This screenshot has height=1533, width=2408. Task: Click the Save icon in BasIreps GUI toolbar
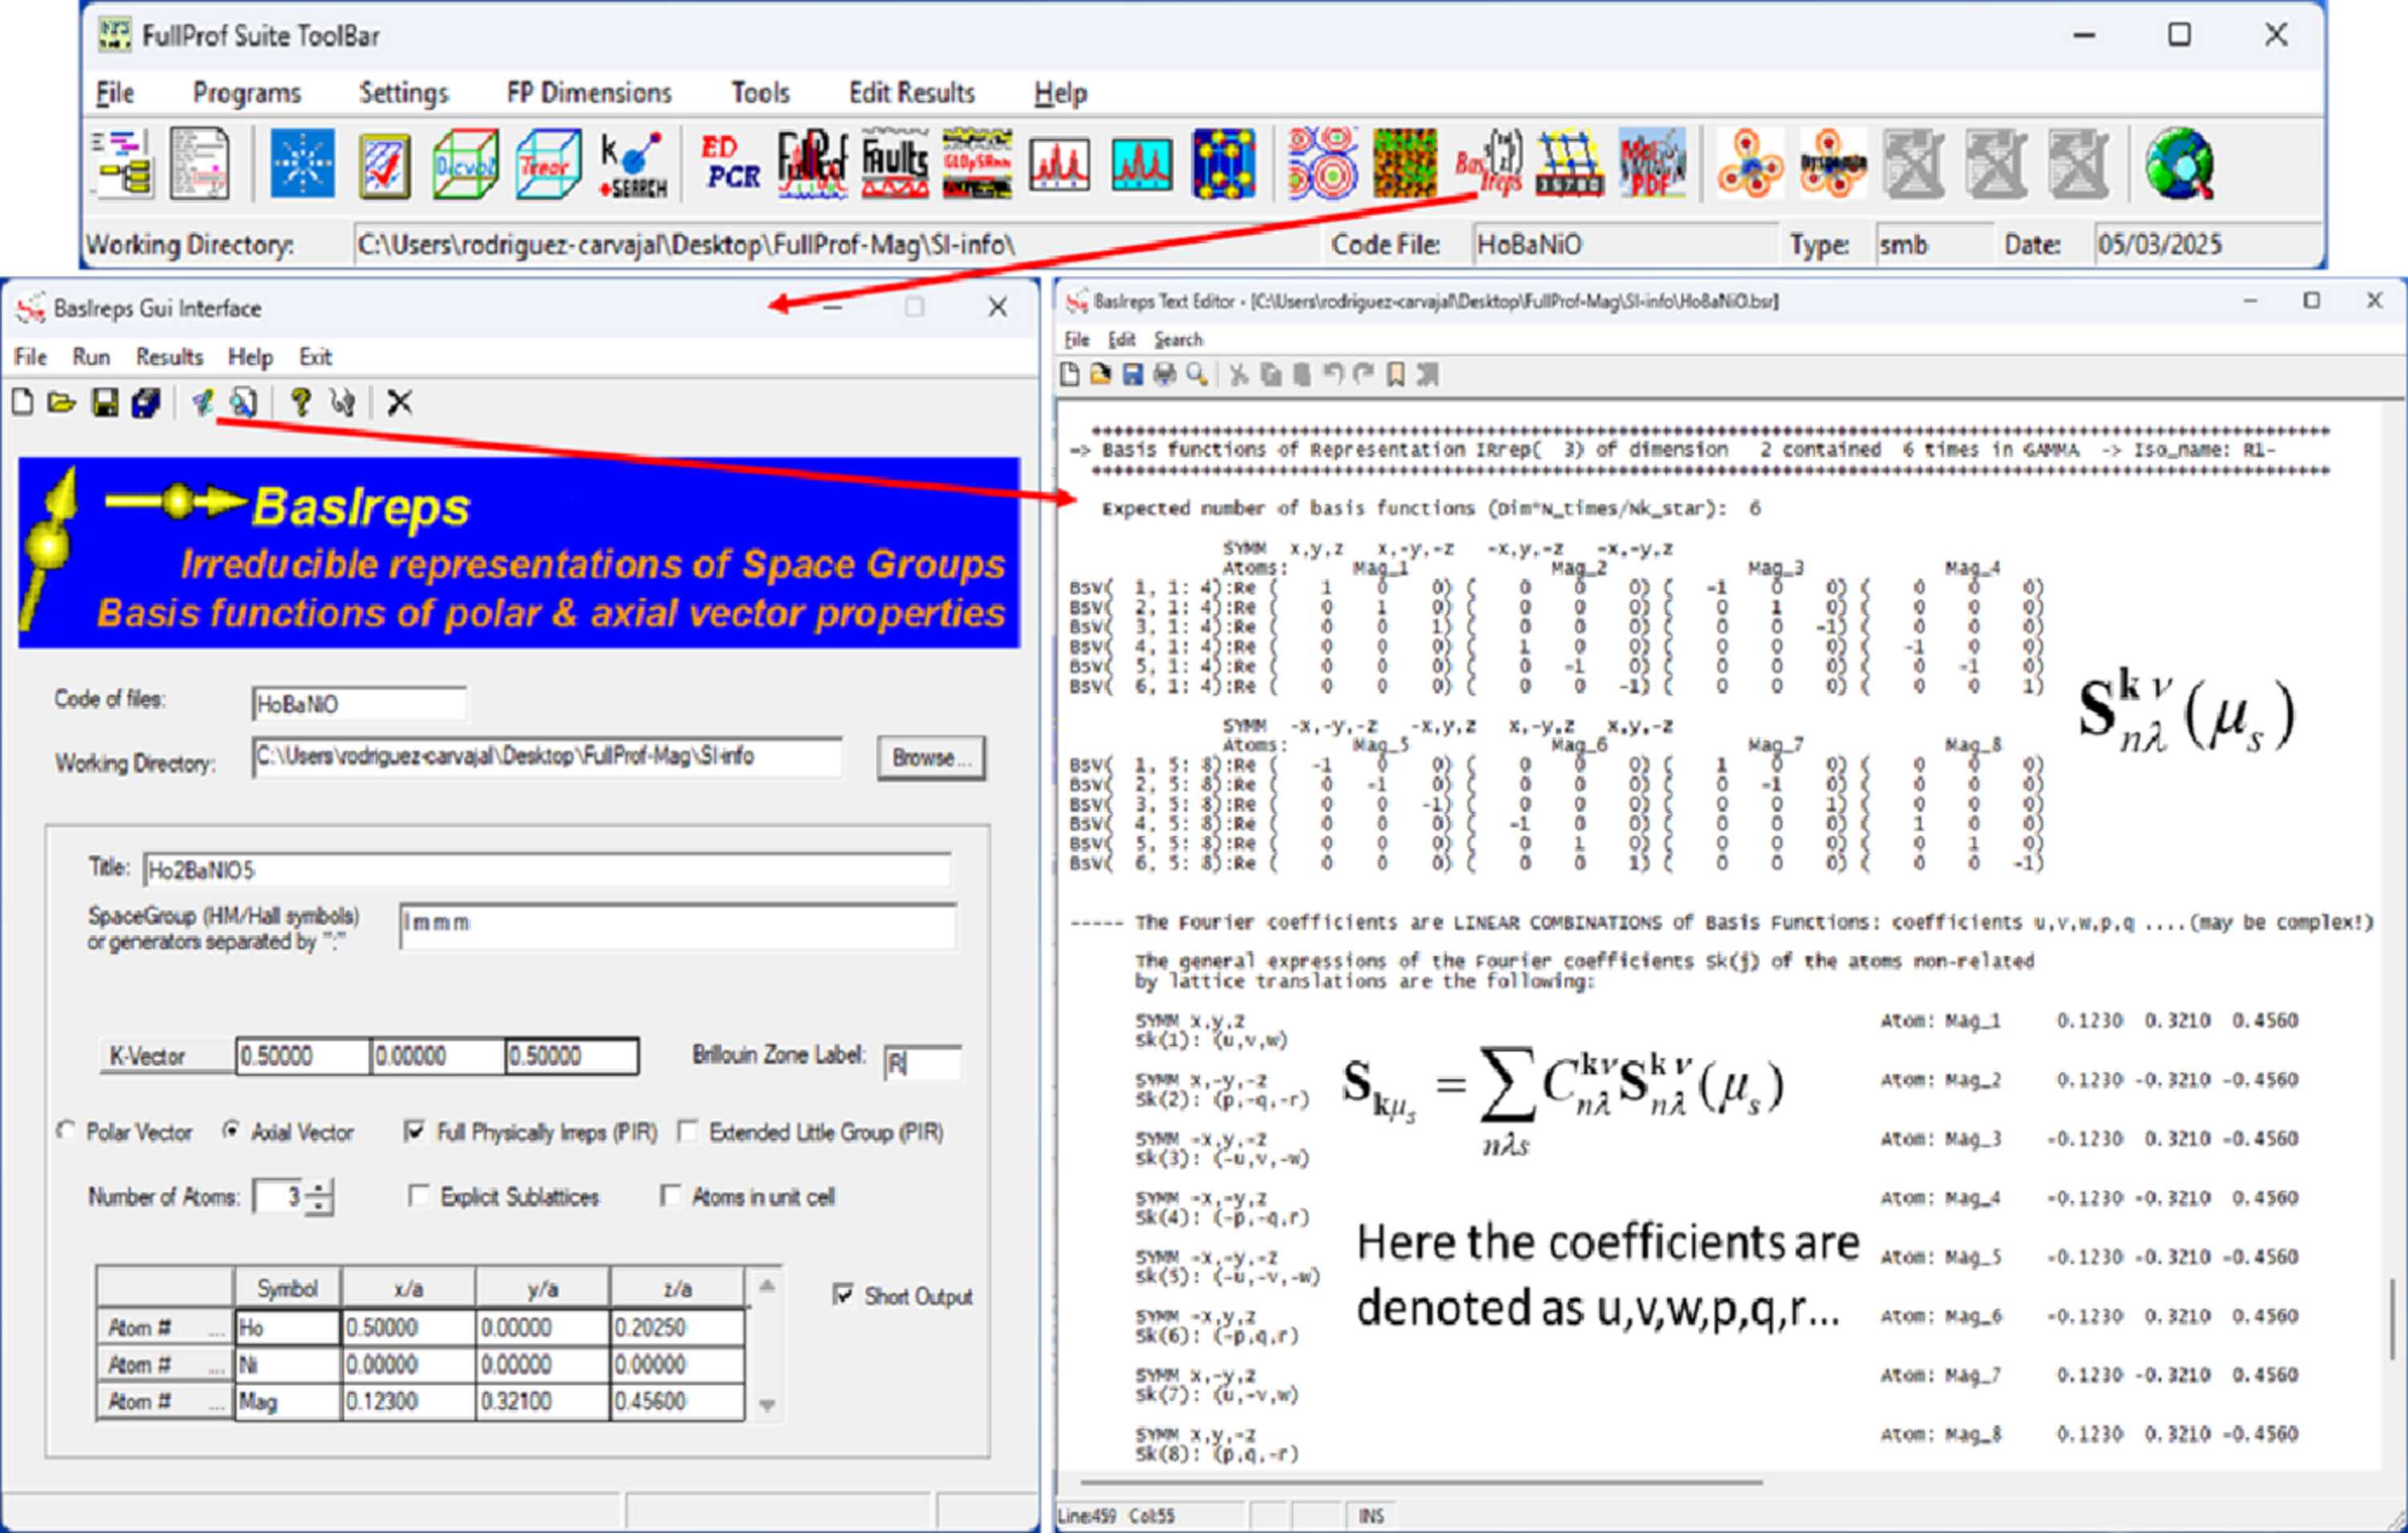pos(104,403)
